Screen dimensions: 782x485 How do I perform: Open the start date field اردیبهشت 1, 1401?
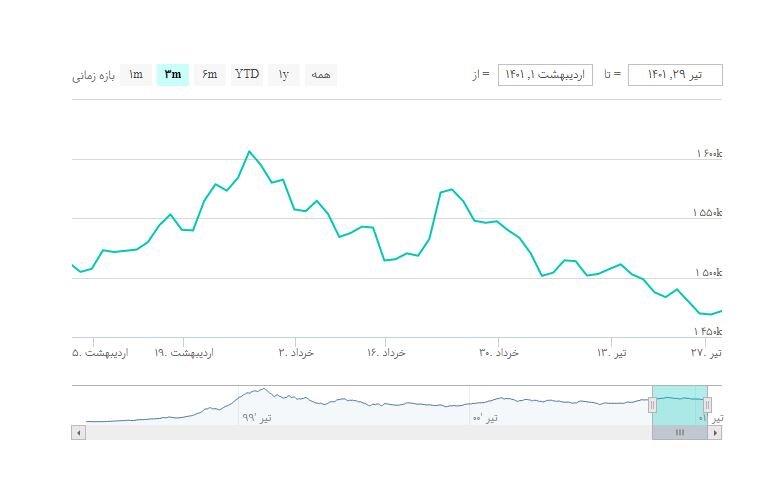[x=545, y=75]
